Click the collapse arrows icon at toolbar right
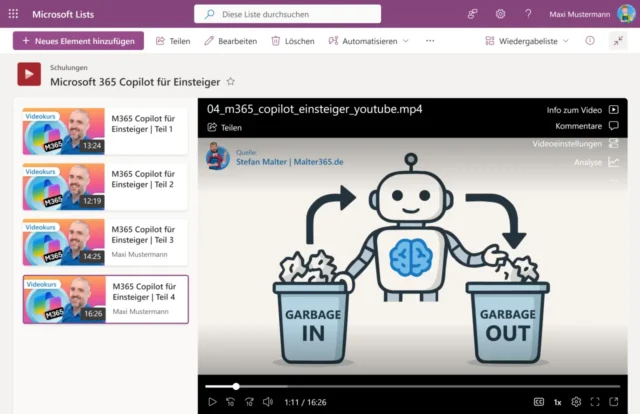Viewport: 640px width, 414px height. pos(618,40)
